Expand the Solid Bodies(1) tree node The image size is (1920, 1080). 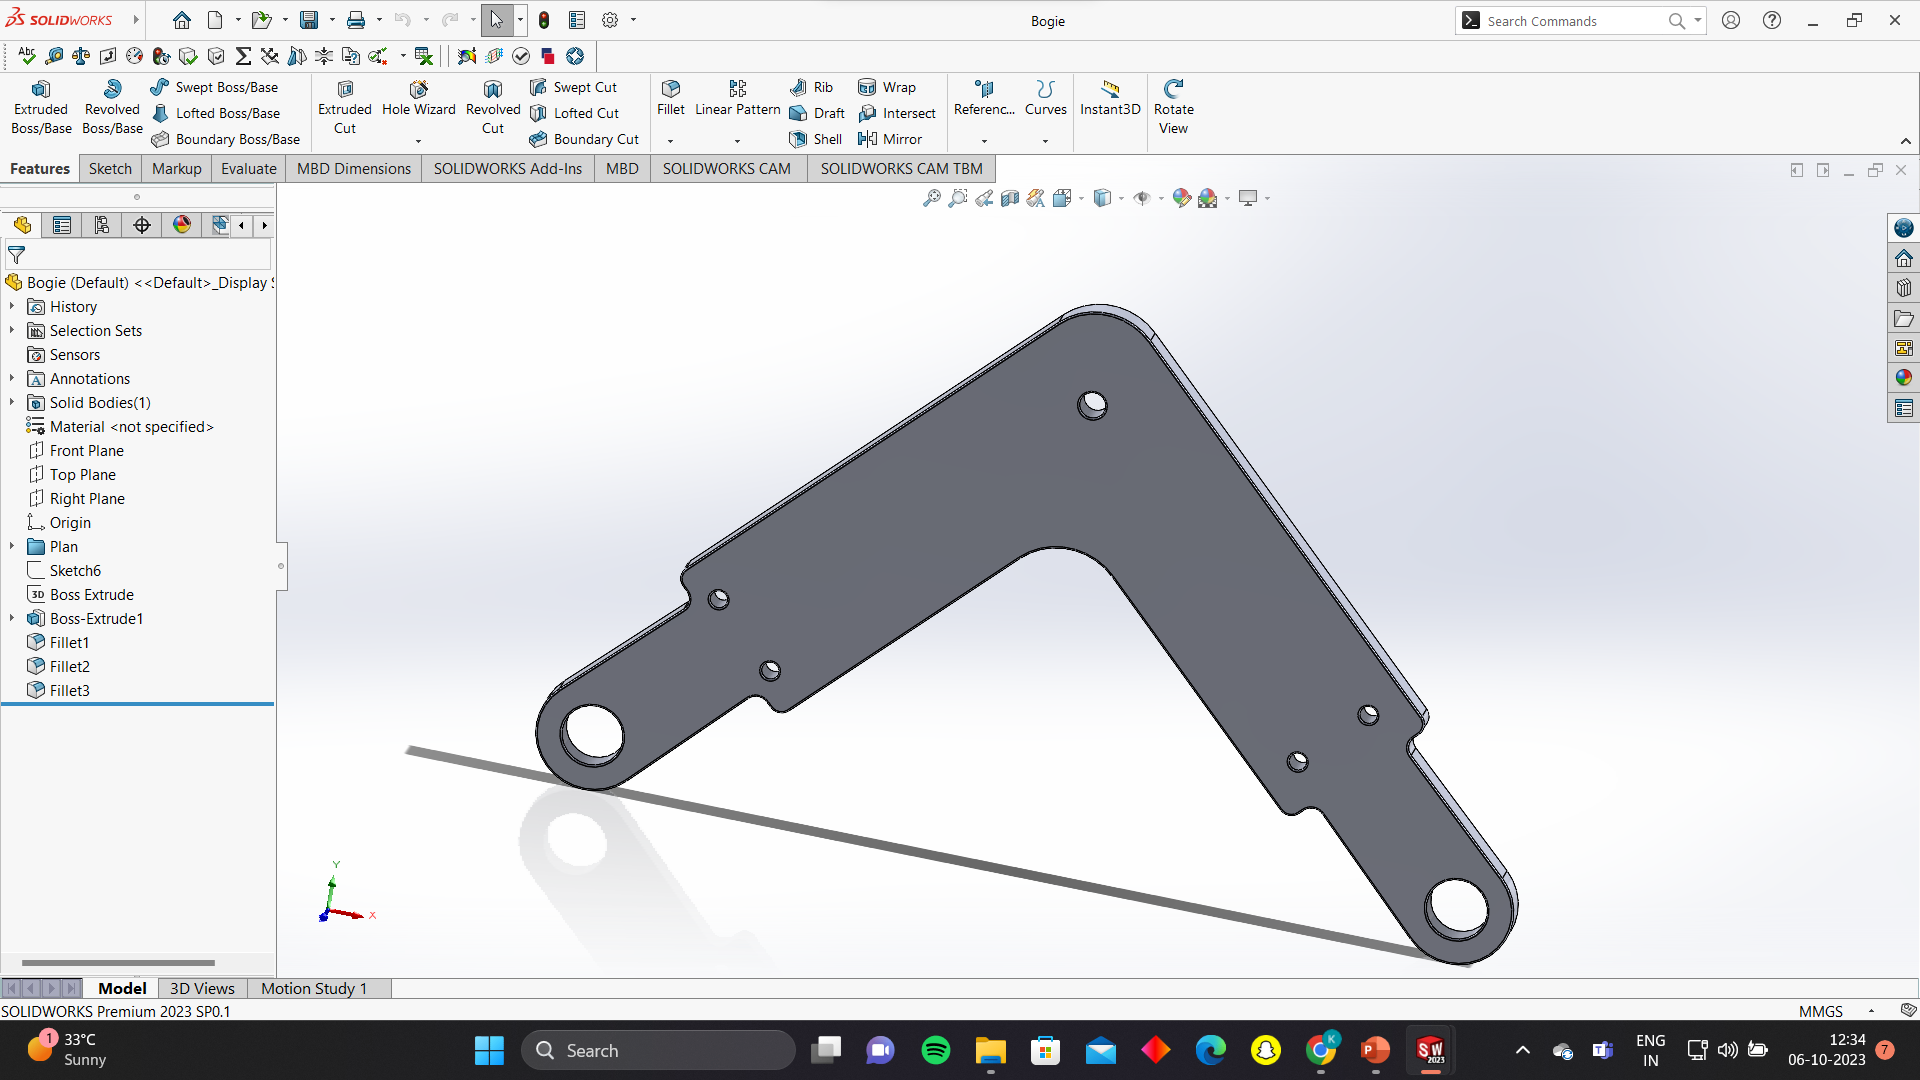12,402
